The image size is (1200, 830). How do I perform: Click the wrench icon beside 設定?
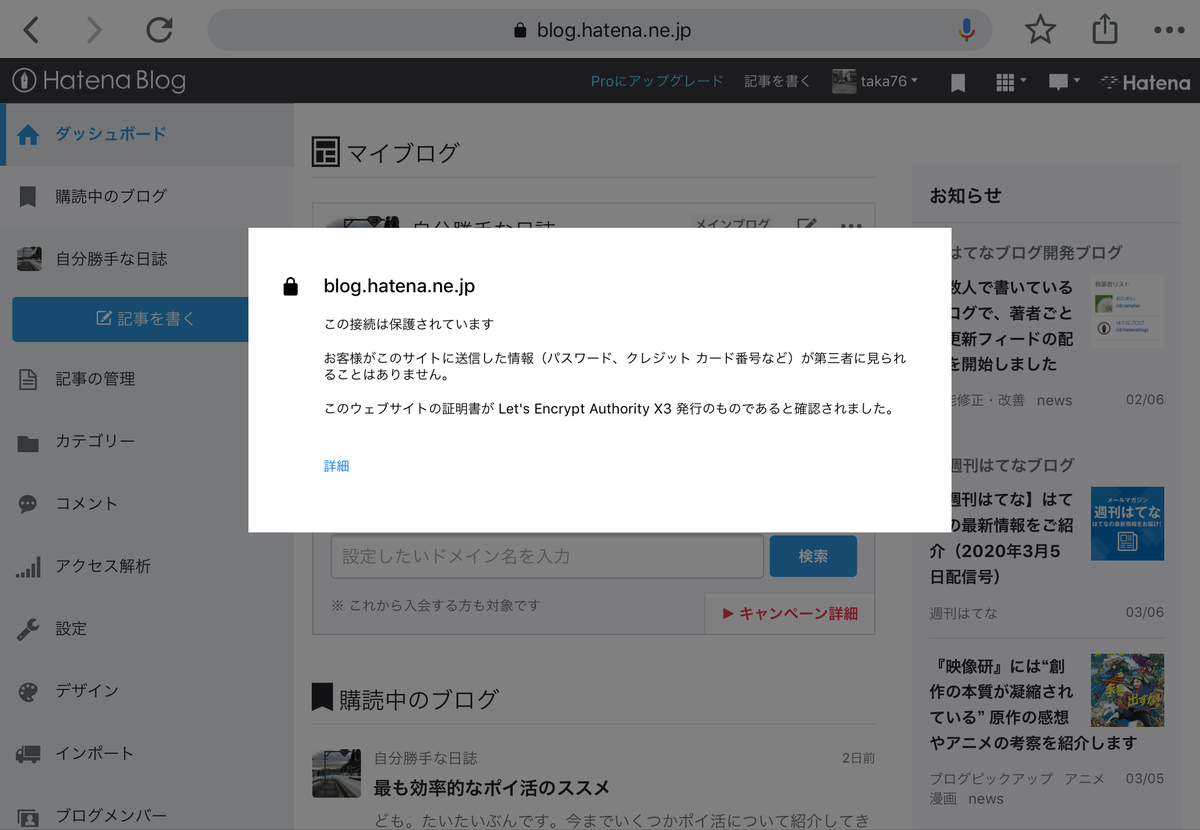click(x=28, y=629)
